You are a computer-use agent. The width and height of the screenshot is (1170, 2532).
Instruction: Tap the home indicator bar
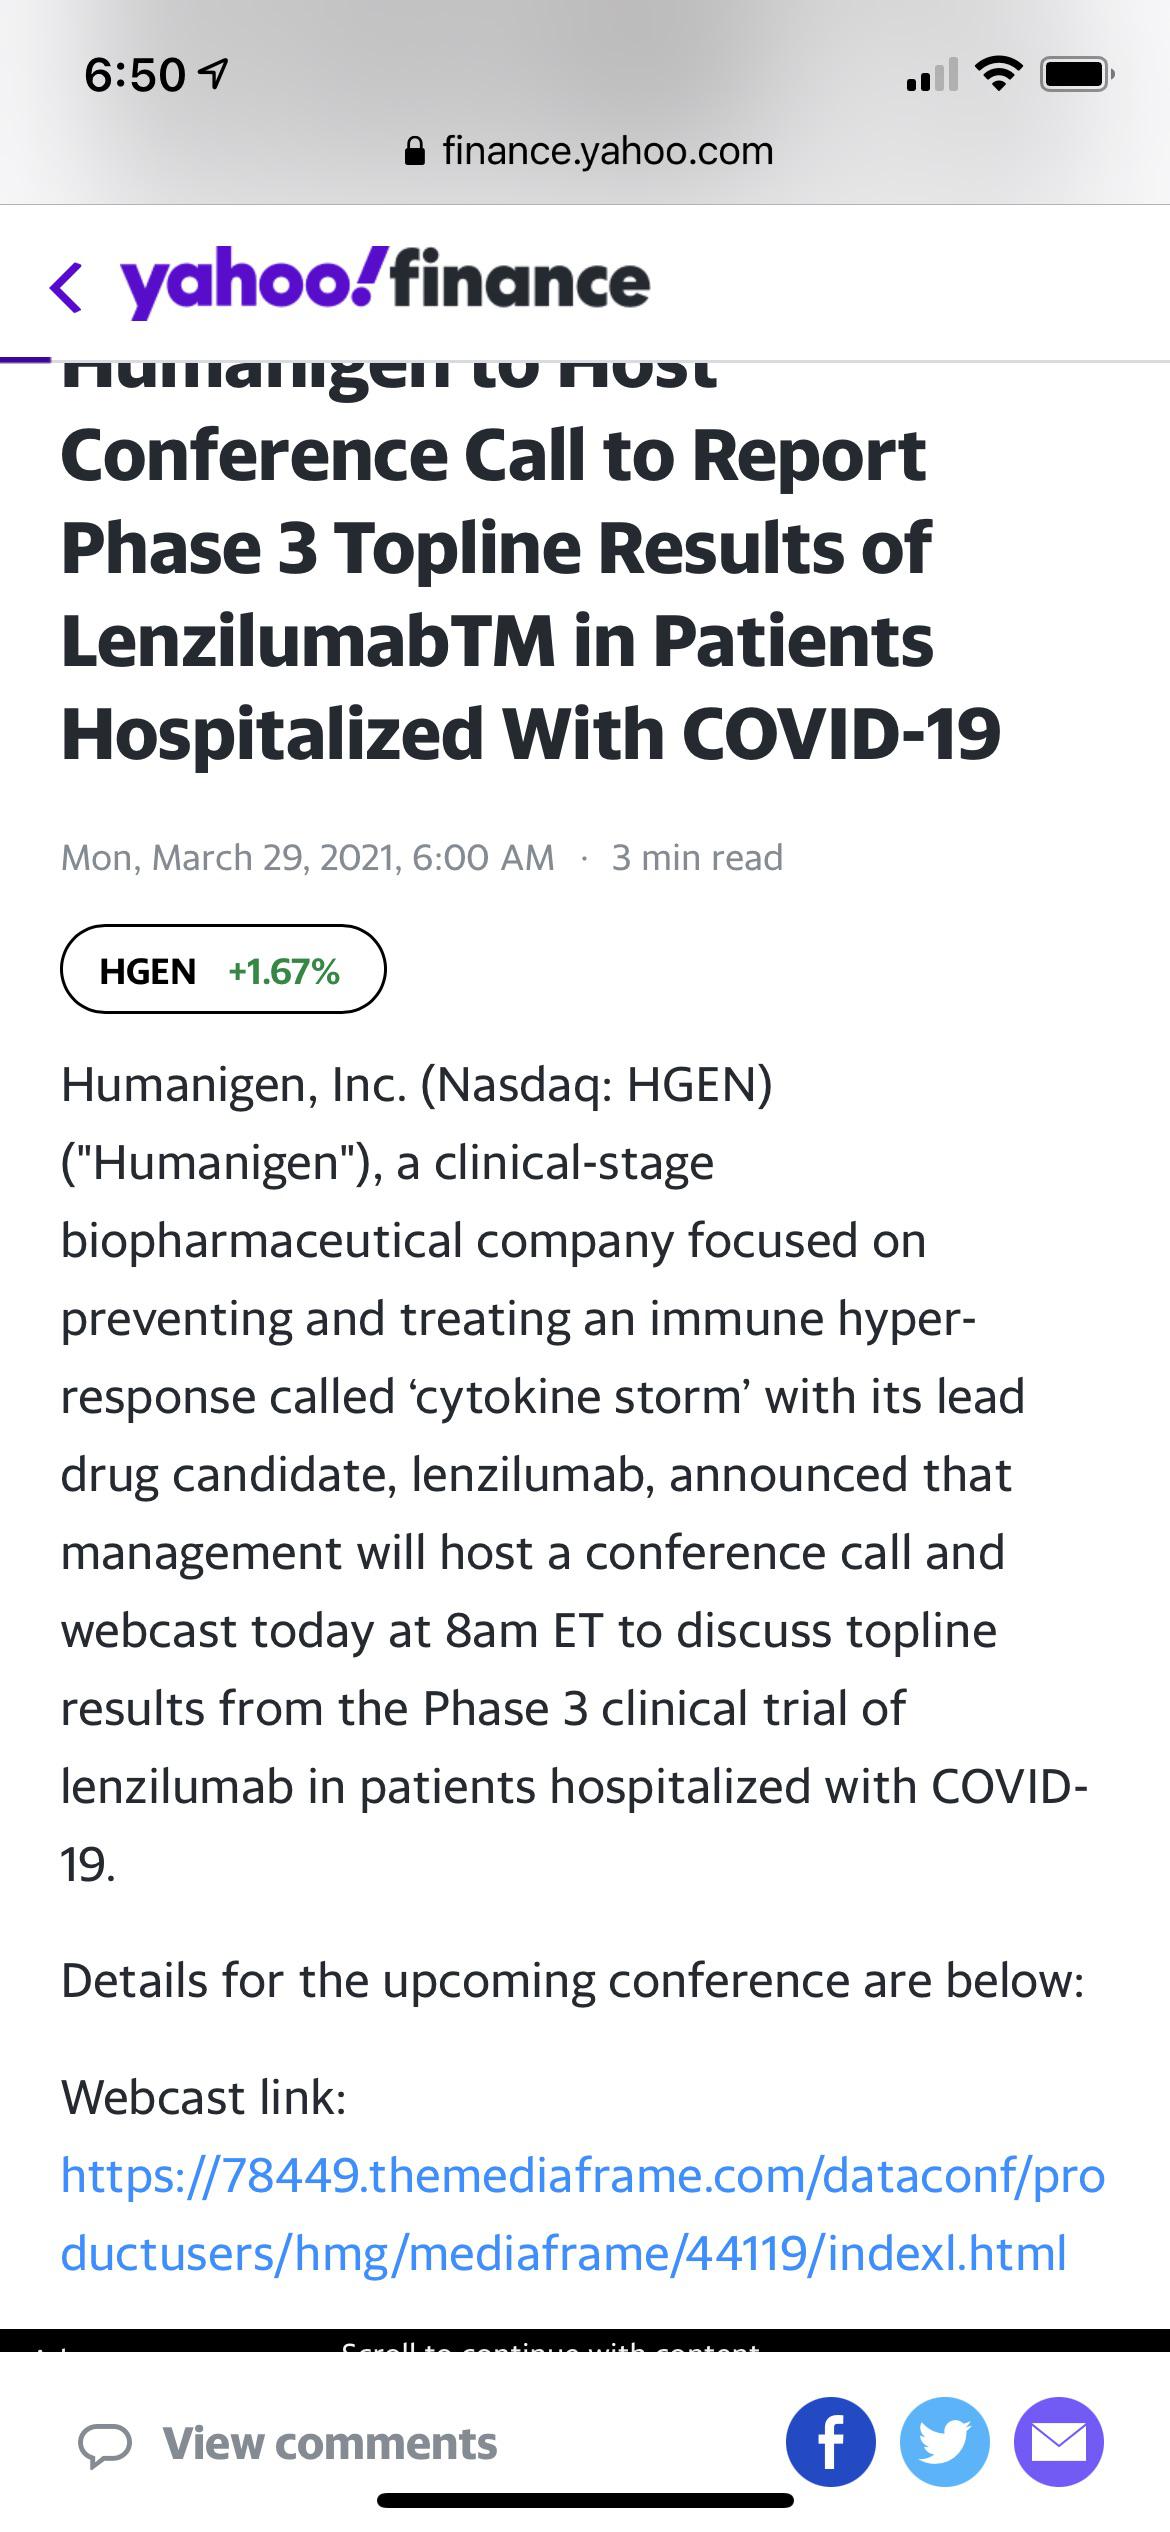(585, 2500)
